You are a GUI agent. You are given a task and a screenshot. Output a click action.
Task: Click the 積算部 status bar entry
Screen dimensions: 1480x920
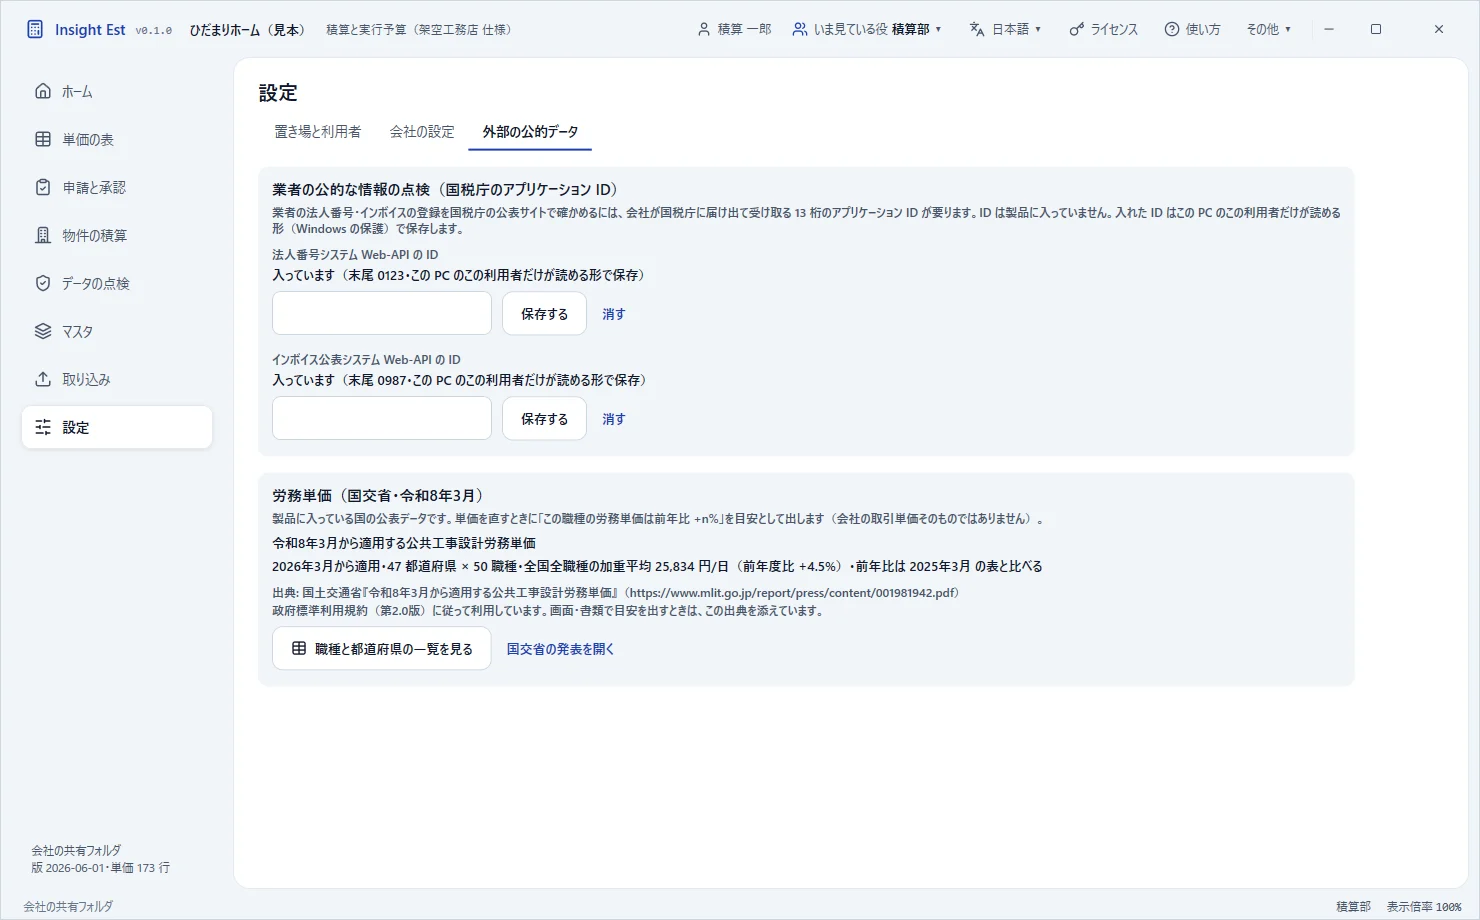(x=1353, y=906)
